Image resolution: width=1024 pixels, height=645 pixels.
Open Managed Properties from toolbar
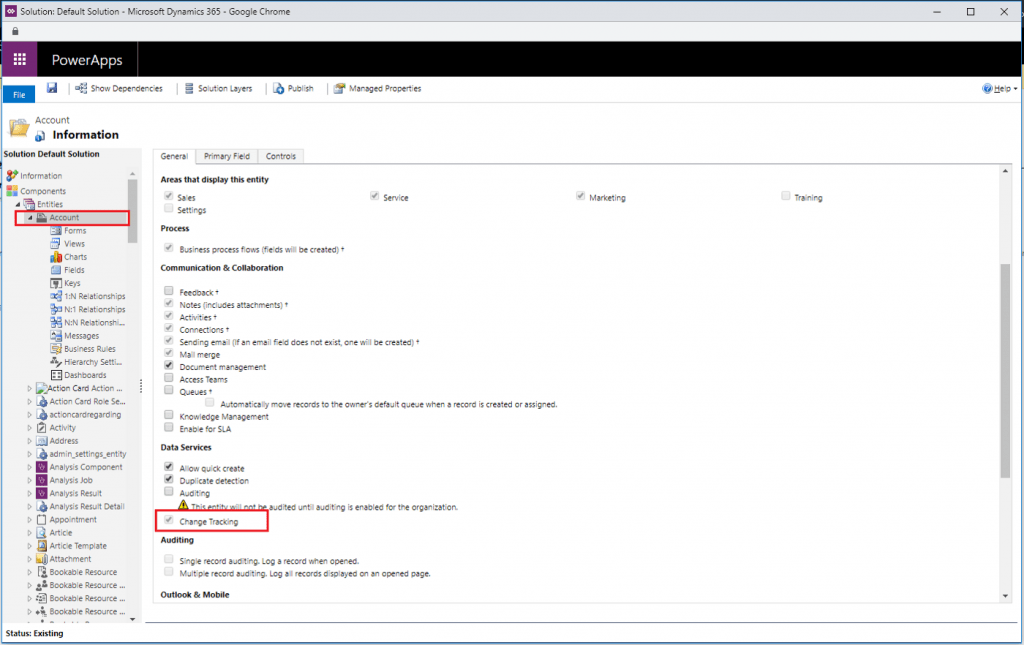377,88
